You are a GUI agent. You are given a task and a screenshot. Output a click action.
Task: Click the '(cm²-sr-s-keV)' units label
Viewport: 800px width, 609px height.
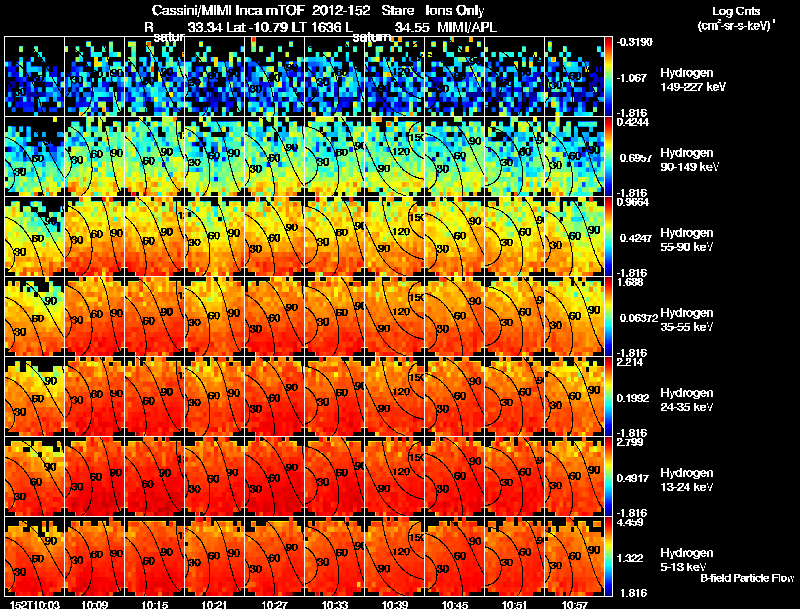pos(736,26)
